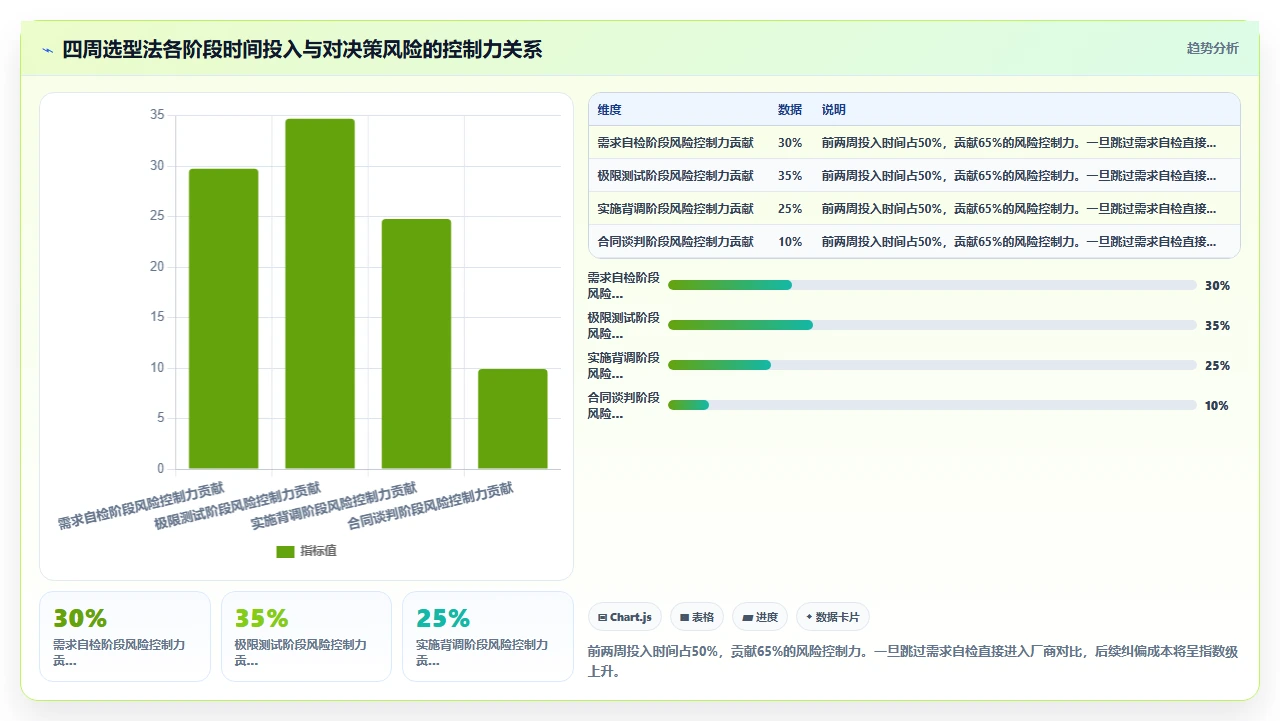Open the 25% data card
Image resolution: width=1280 pixels, height=721 pixels.
(488, 636)
